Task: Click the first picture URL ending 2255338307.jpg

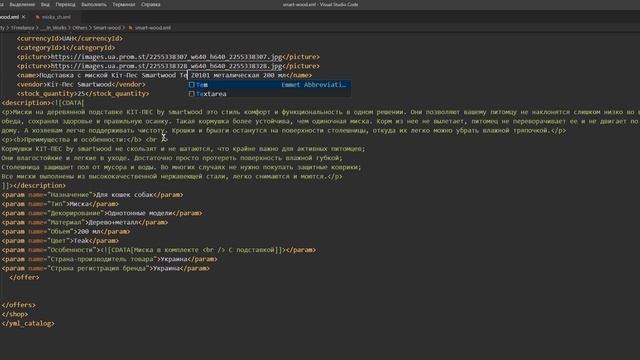Action: tap(166, 57)
